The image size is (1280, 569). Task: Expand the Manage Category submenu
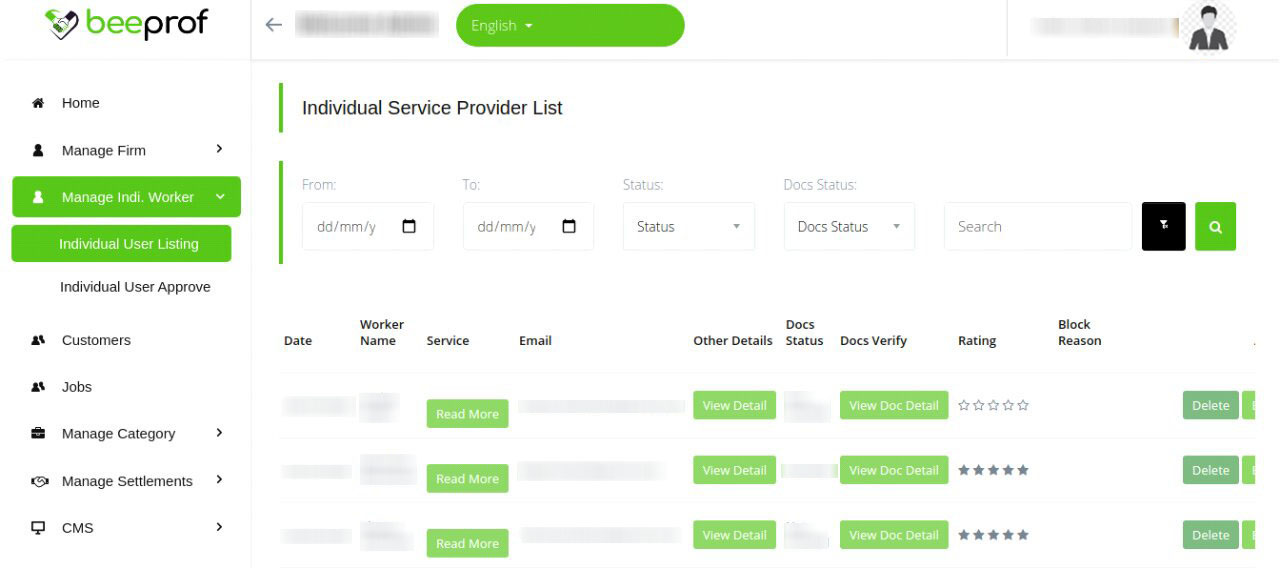point(126,433)
